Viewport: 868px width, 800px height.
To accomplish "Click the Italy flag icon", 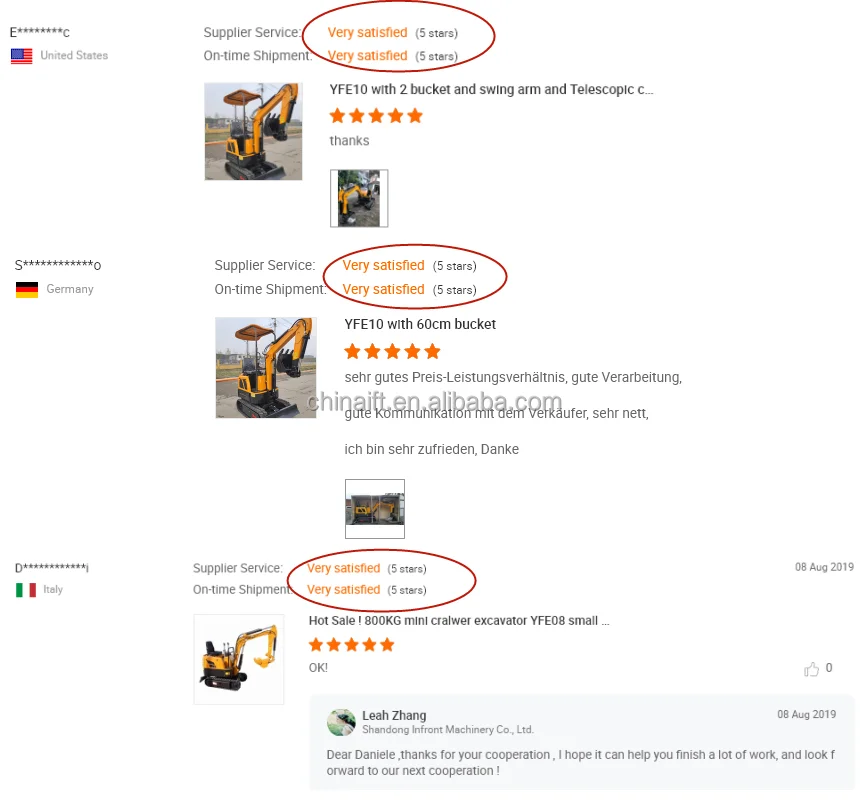I will click(26, 590).
